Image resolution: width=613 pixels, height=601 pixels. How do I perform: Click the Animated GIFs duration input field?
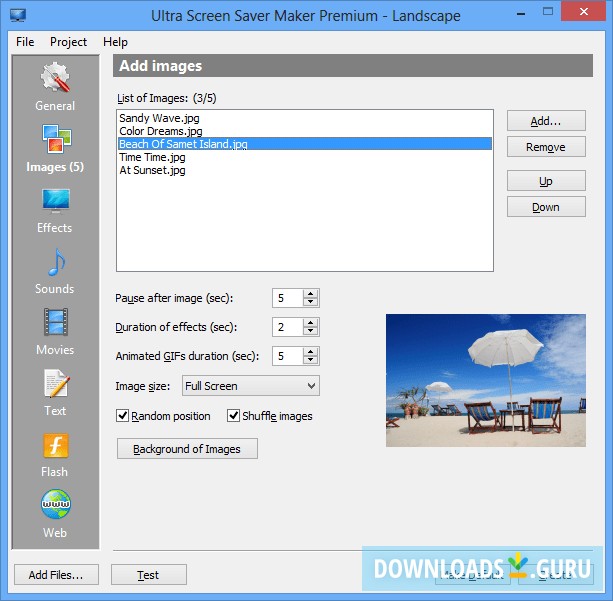tap(288, 356)
